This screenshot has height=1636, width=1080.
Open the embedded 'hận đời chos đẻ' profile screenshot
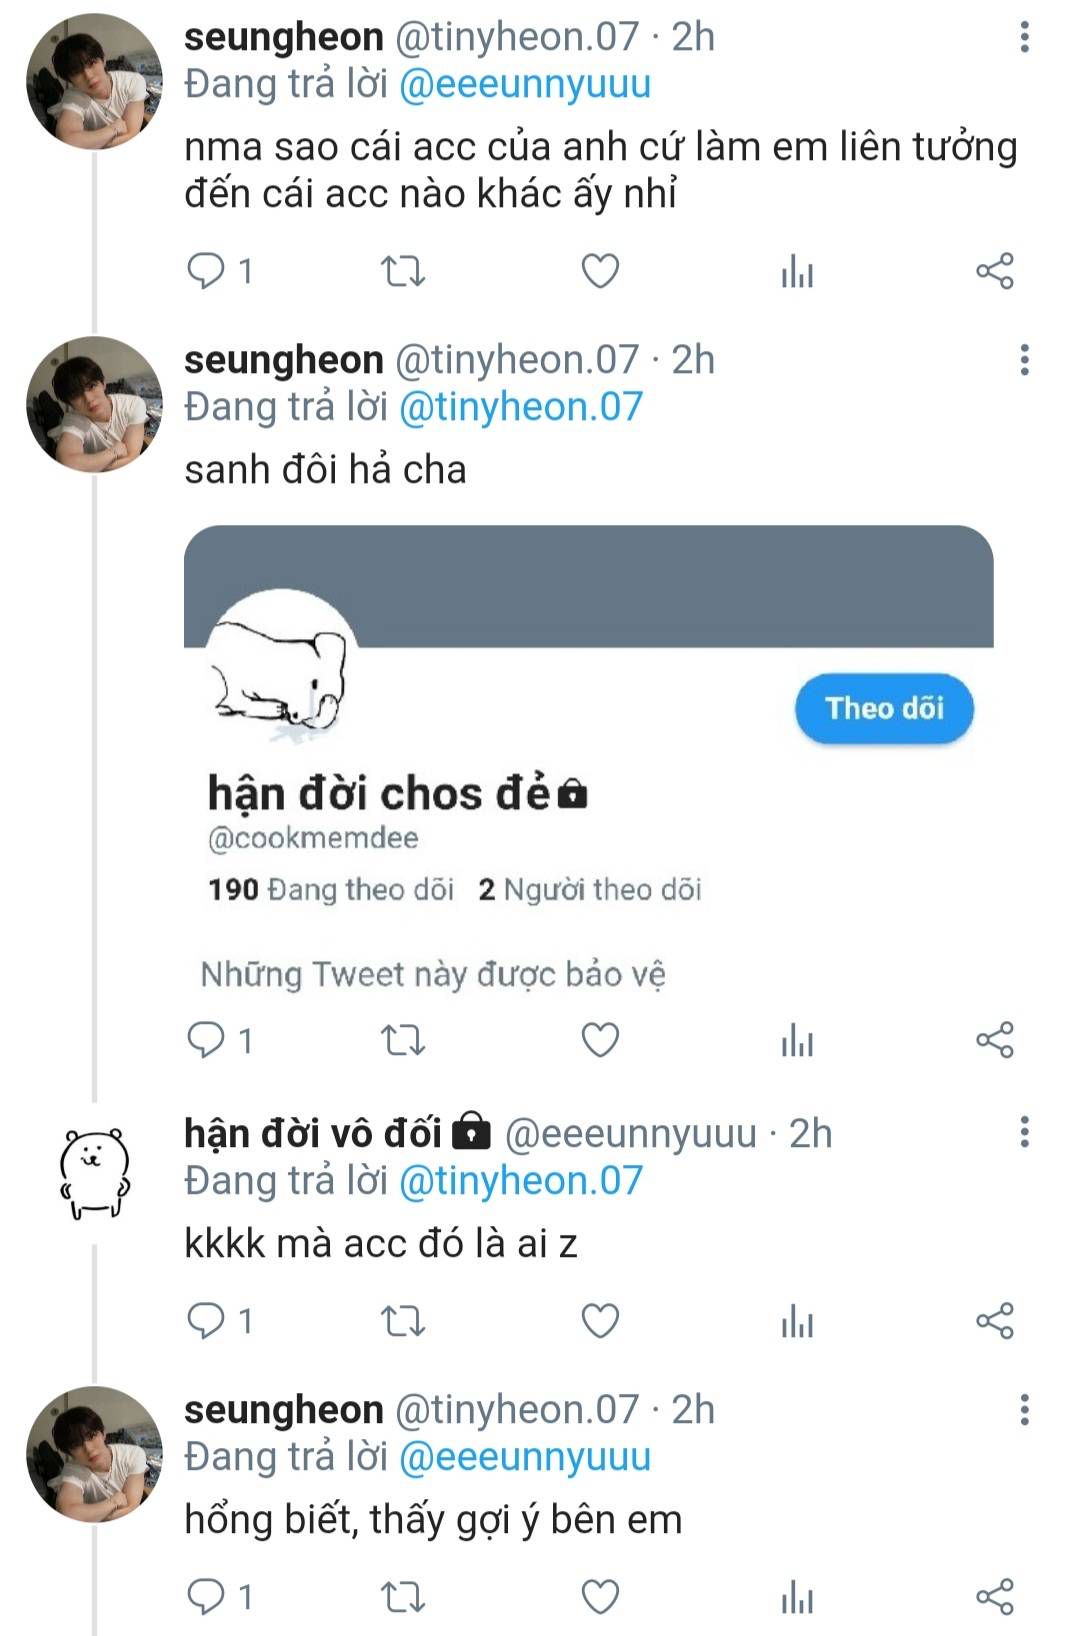point(588,760)
